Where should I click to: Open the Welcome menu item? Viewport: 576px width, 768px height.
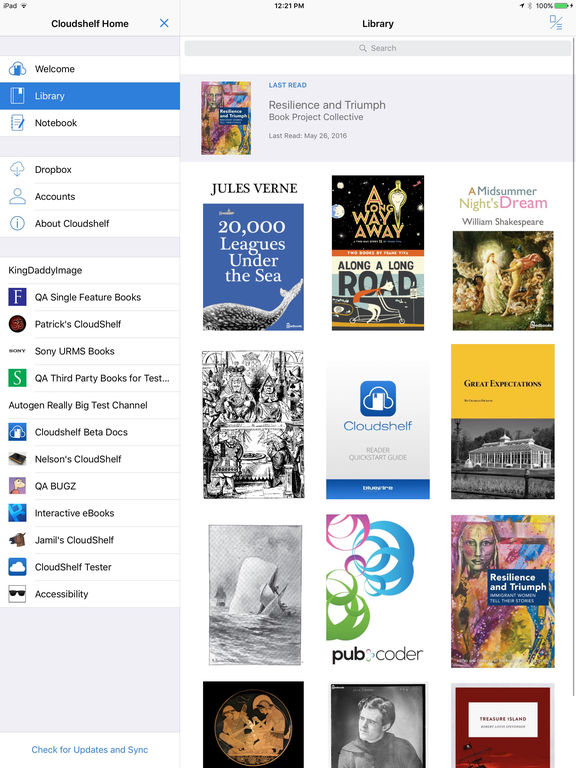pos(90,69)
